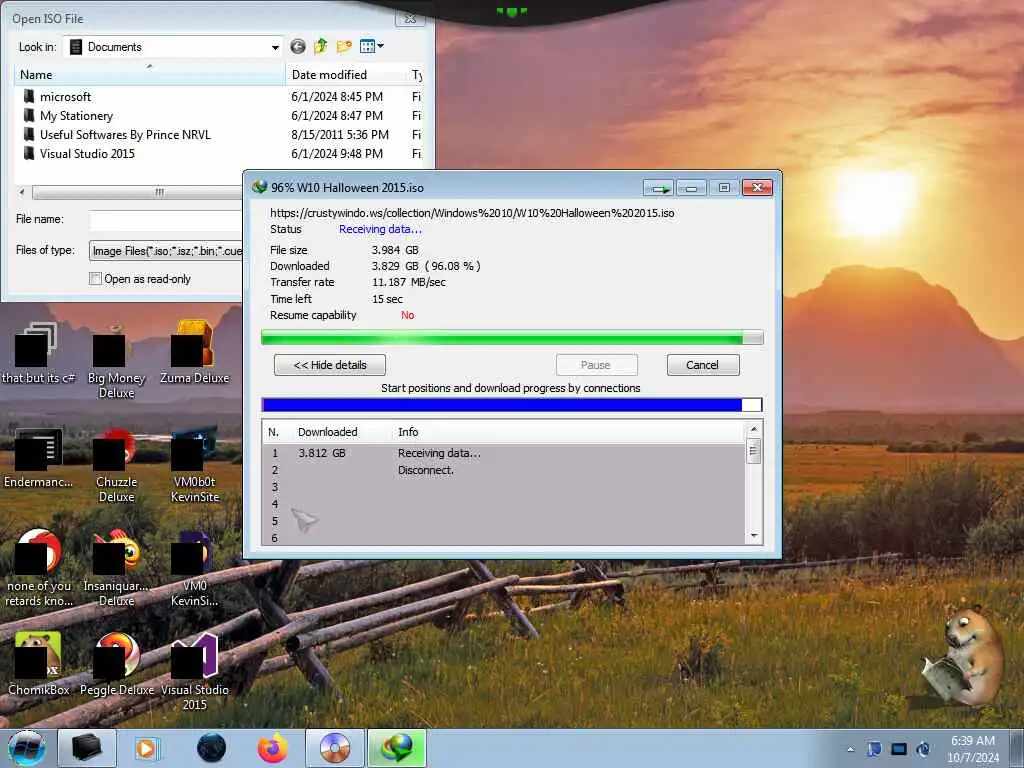Switch to download manager taskbar button
This screenshot has width=1024, height=768.
pos(397,748)
